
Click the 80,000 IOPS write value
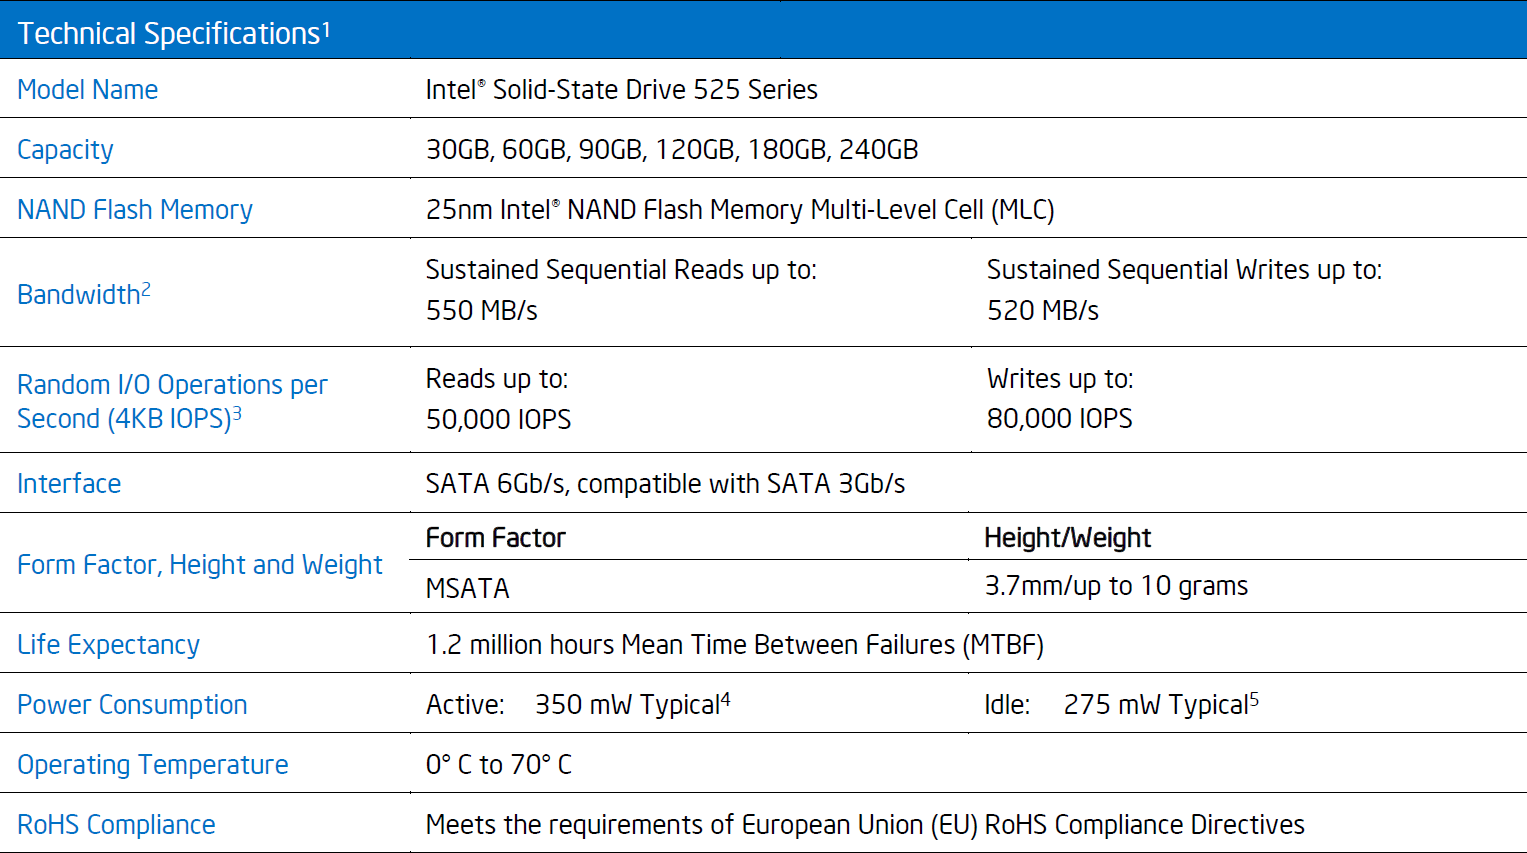click(1059, 419)
